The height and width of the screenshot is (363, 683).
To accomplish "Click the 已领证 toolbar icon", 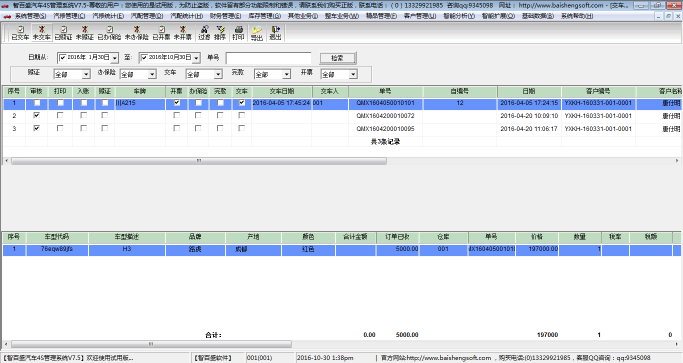I will tap(63, 33).
